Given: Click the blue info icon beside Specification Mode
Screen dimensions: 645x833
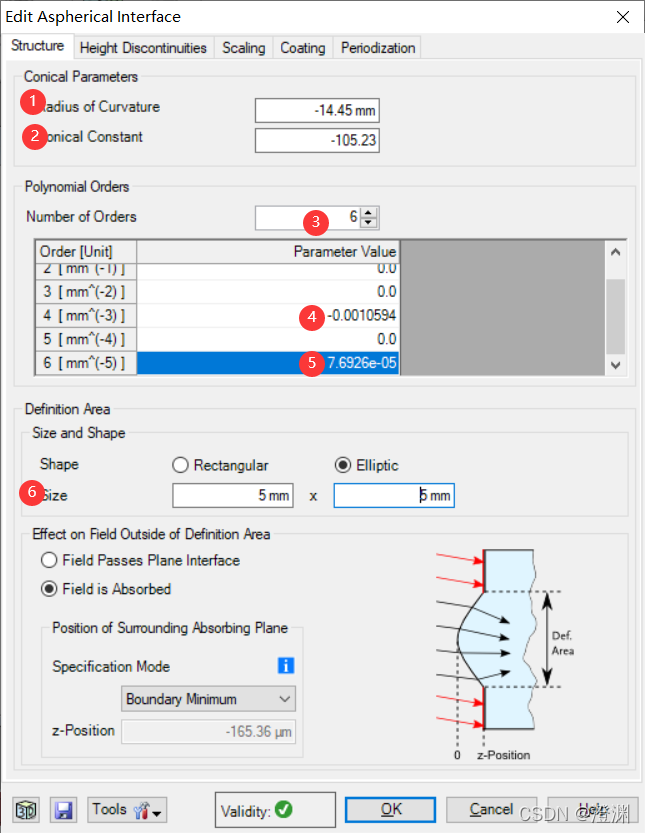Looking at the screenshot, I should [286, 665].
